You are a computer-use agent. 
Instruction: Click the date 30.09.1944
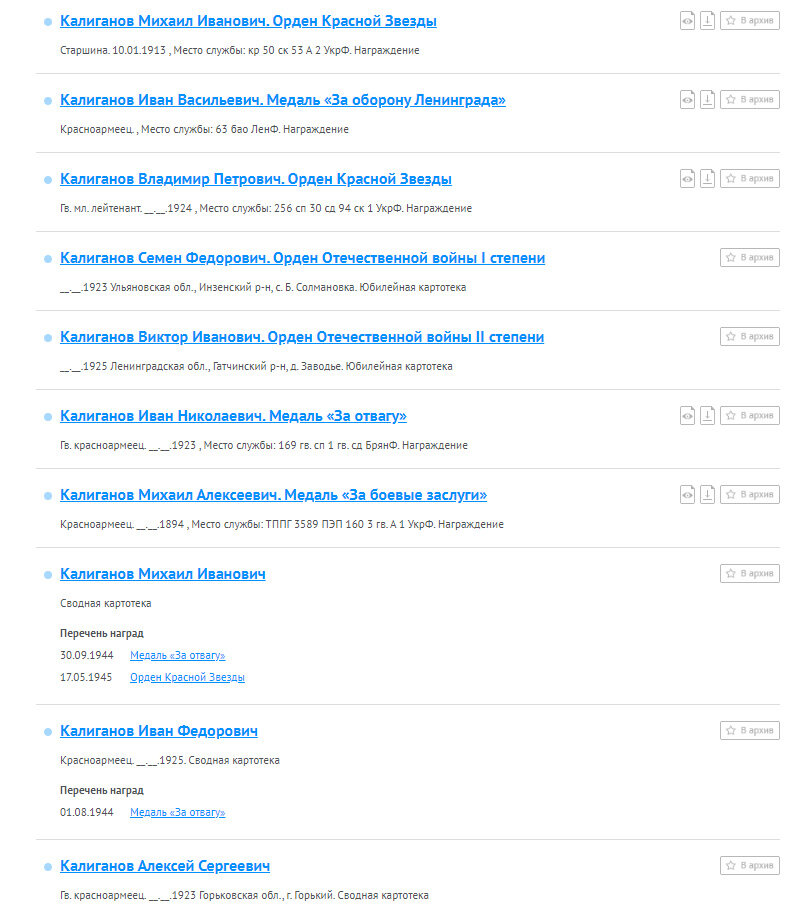(87, 655)
